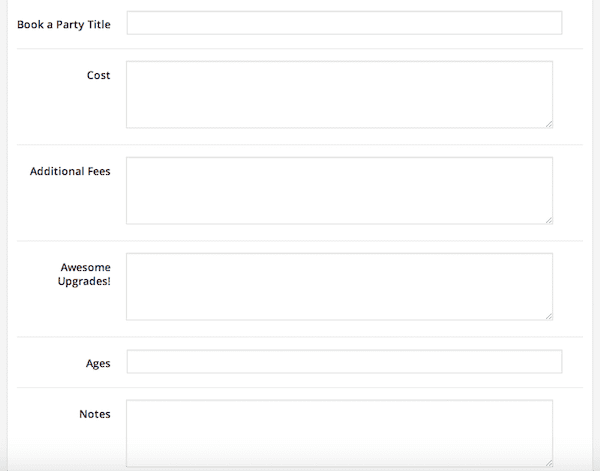Click the Additional Fees label text

pos(70,171)
